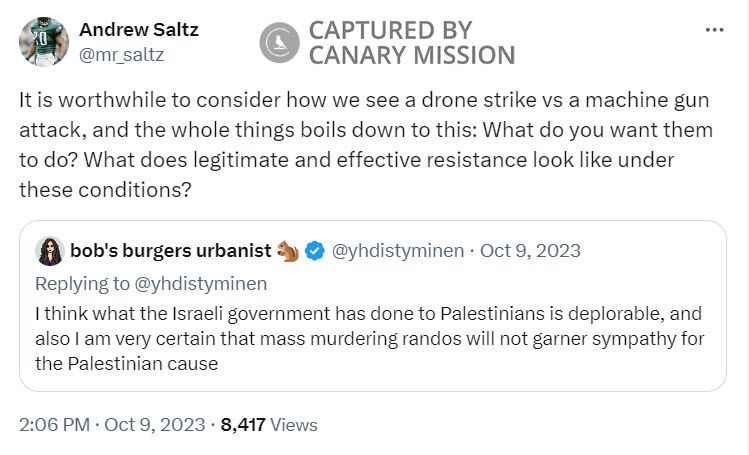Click the Views label in the footer
The image size is (749, 455).
tap(294, 424)
